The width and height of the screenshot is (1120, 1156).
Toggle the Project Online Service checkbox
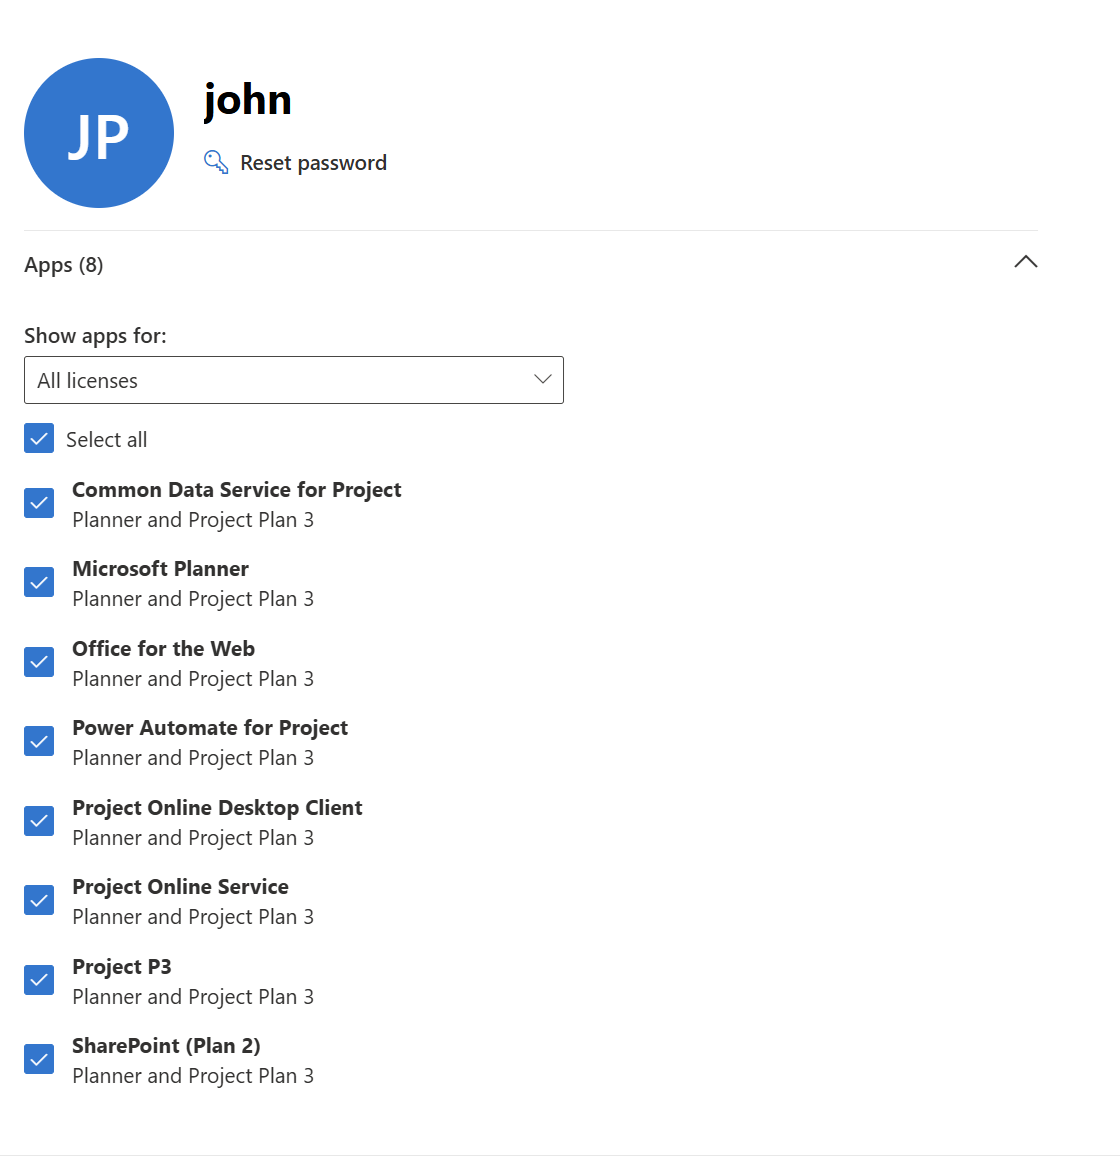[x=39, y=900]
